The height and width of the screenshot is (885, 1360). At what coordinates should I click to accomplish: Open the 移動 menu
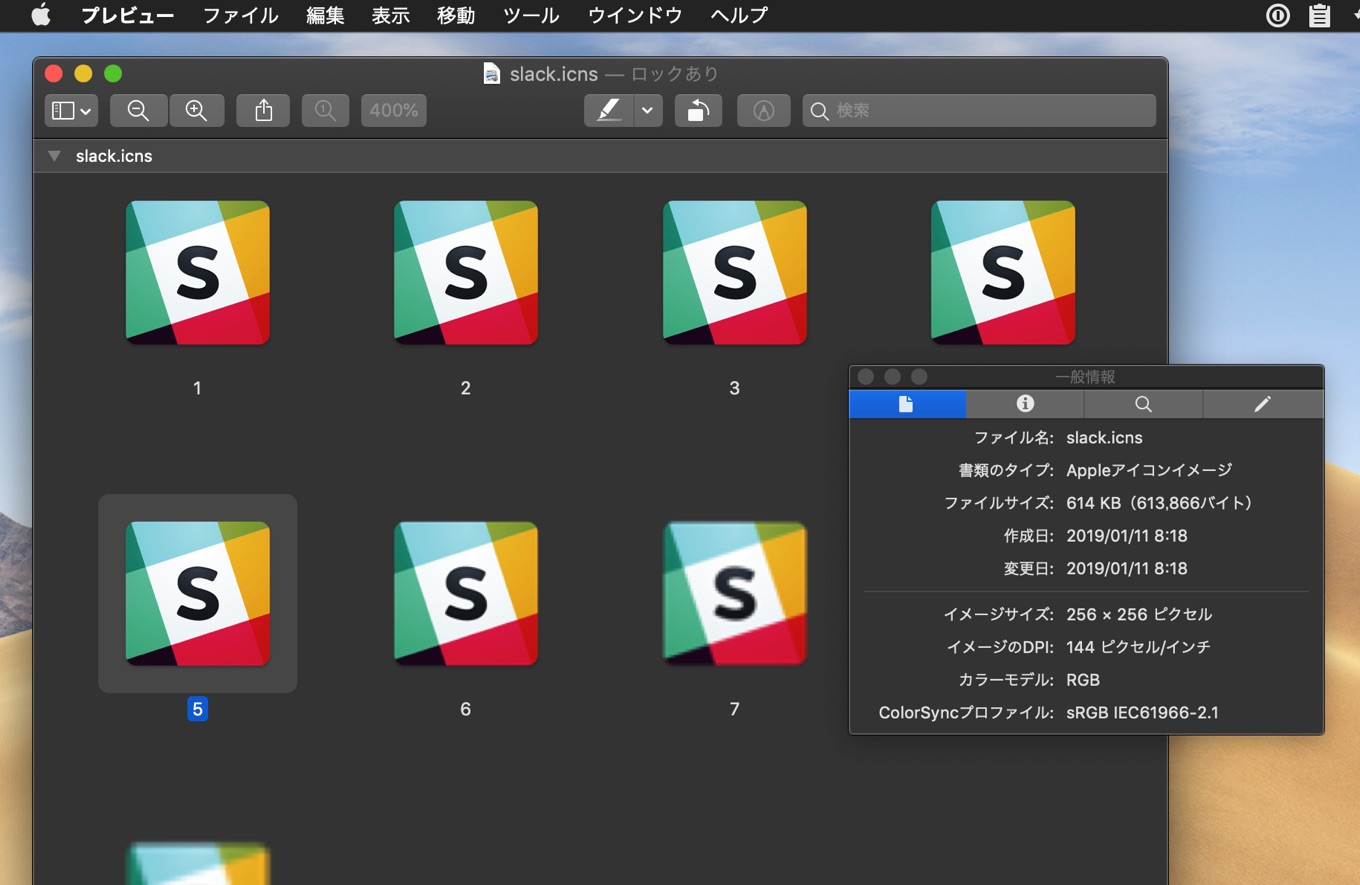coord(456,15)
